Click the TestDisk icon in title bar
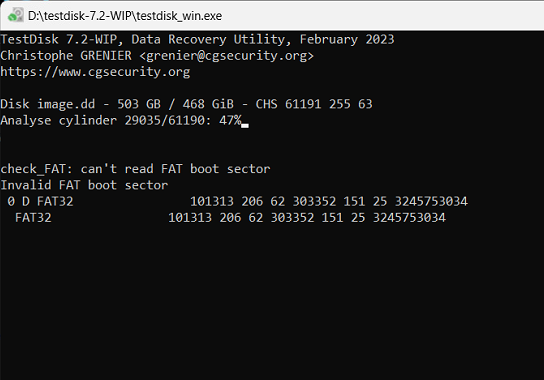The width and height of the screenshot is (544, 380). [16, 15]
